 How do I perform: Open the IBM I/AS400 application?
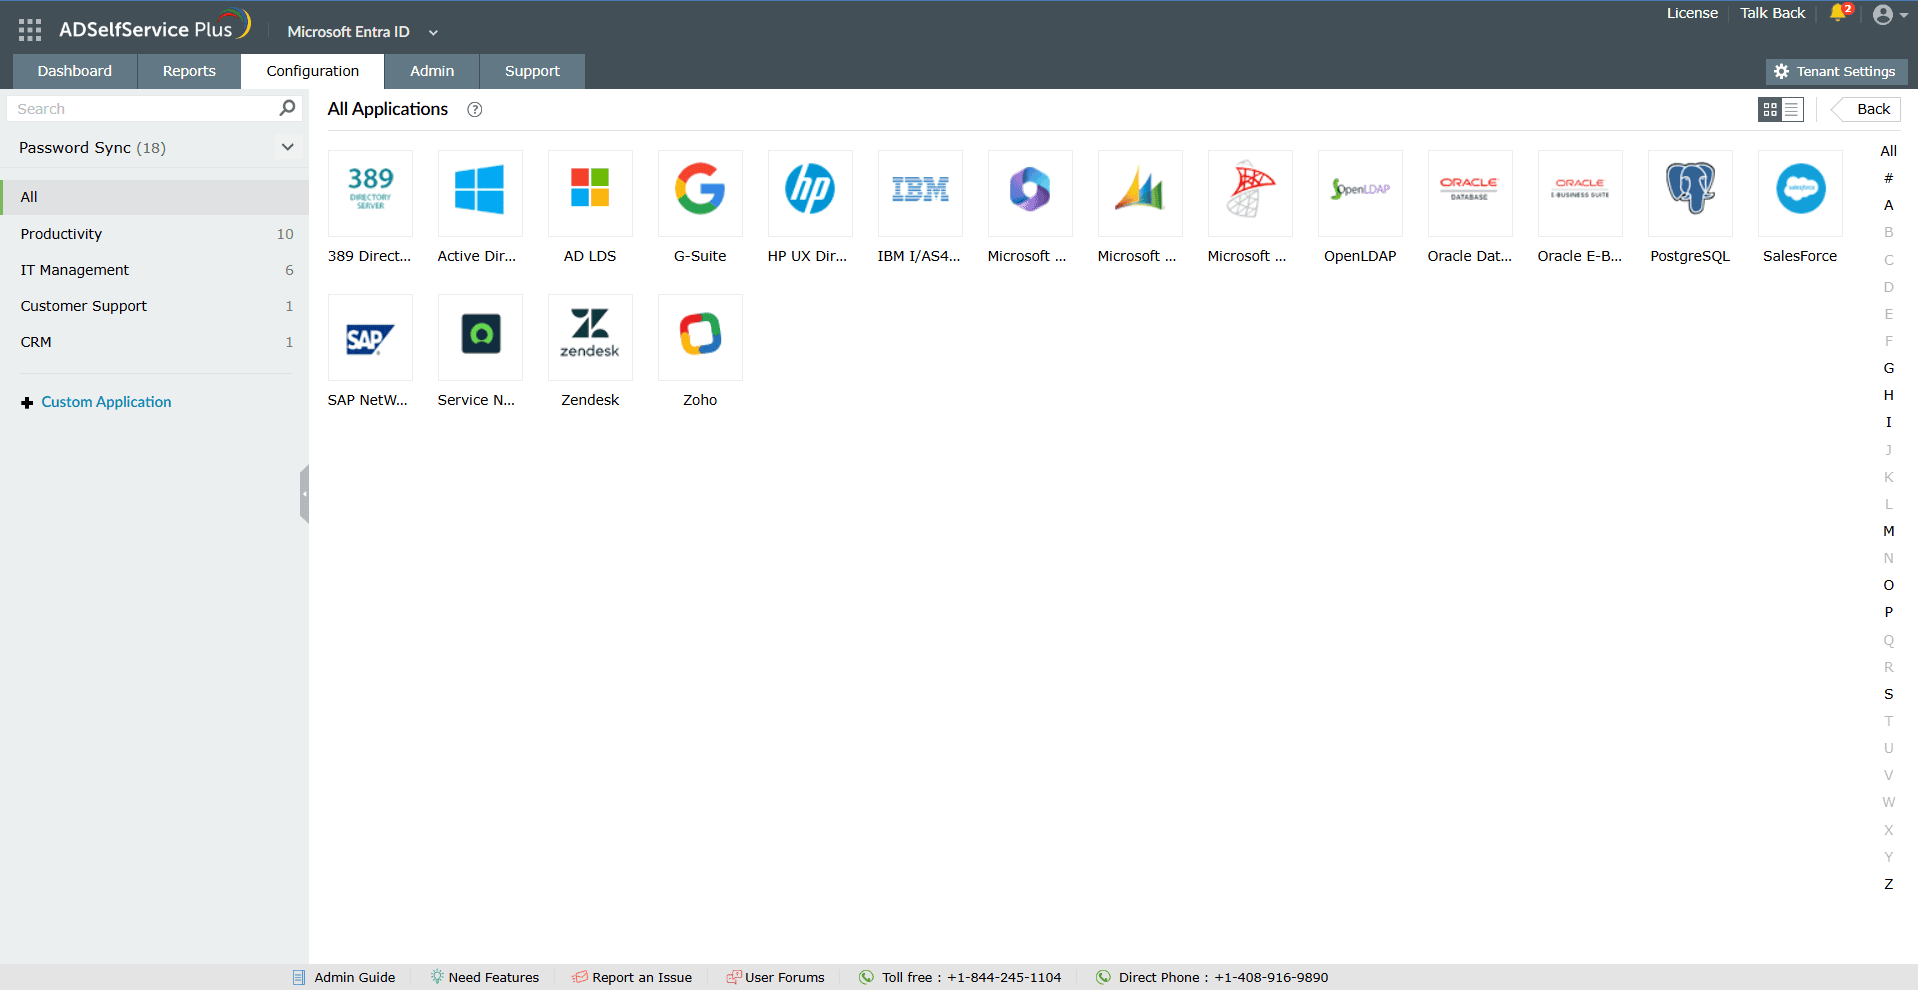pos(920,192)
